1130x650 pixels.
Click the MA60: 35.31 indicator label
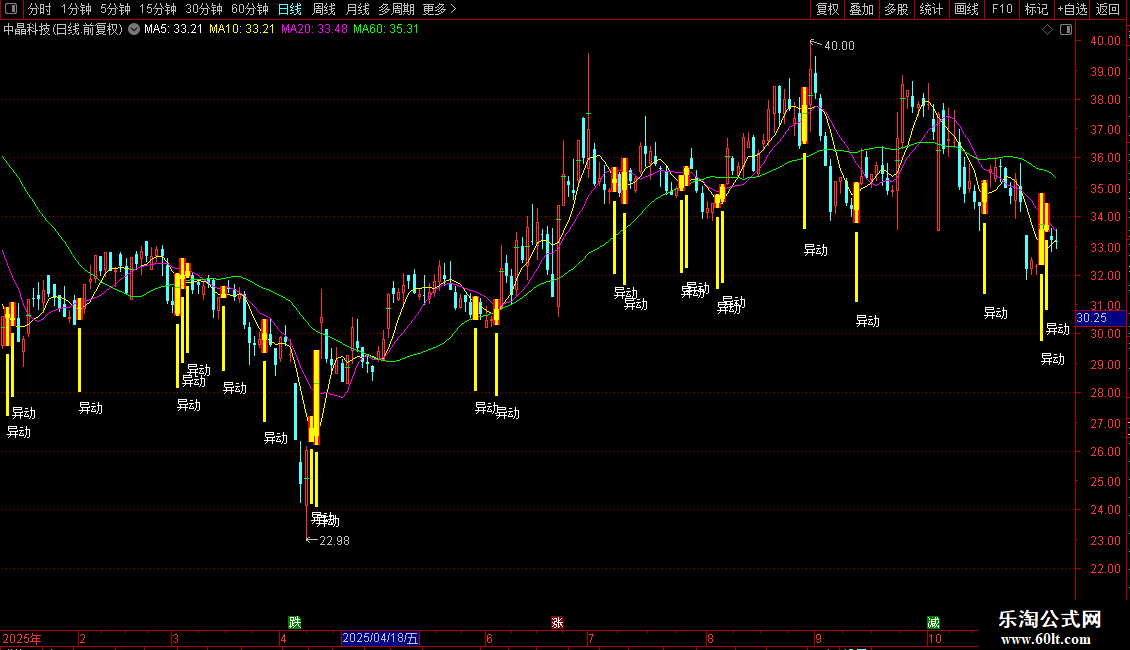coord(386,30)
